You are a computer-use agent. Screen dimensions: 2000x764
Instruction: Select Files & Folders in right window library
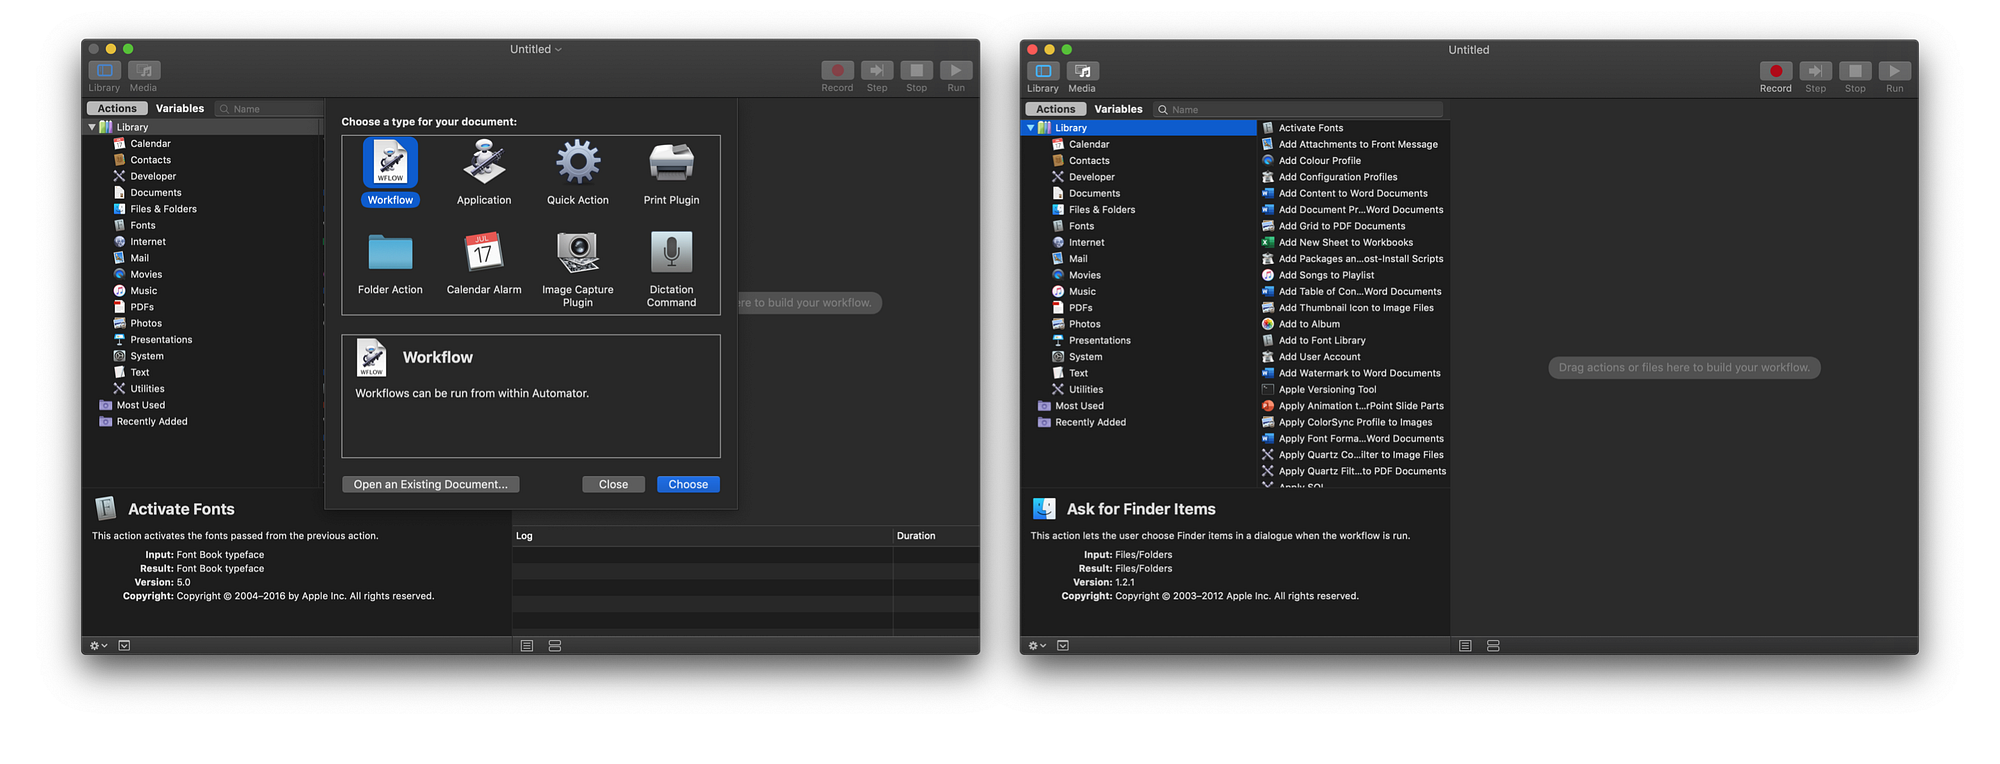[1101, 210]
